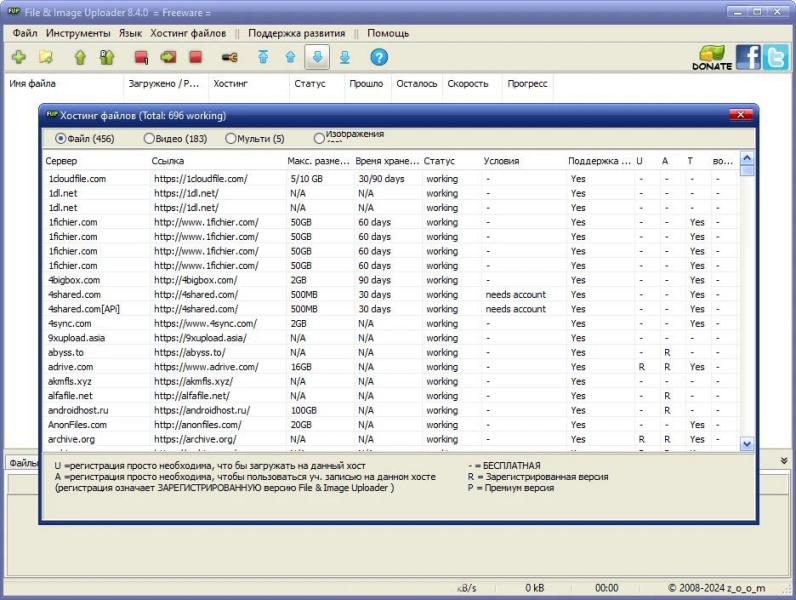The image size is (796, 600).
Task: Click the plain red stop square icon
Action: [x=195, y=56]
